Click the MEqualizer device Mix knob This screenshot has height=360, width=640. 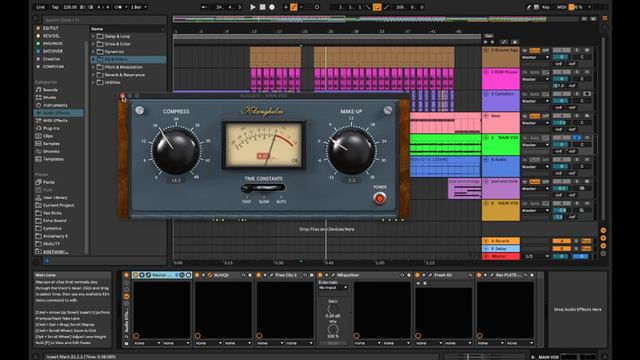333,329
